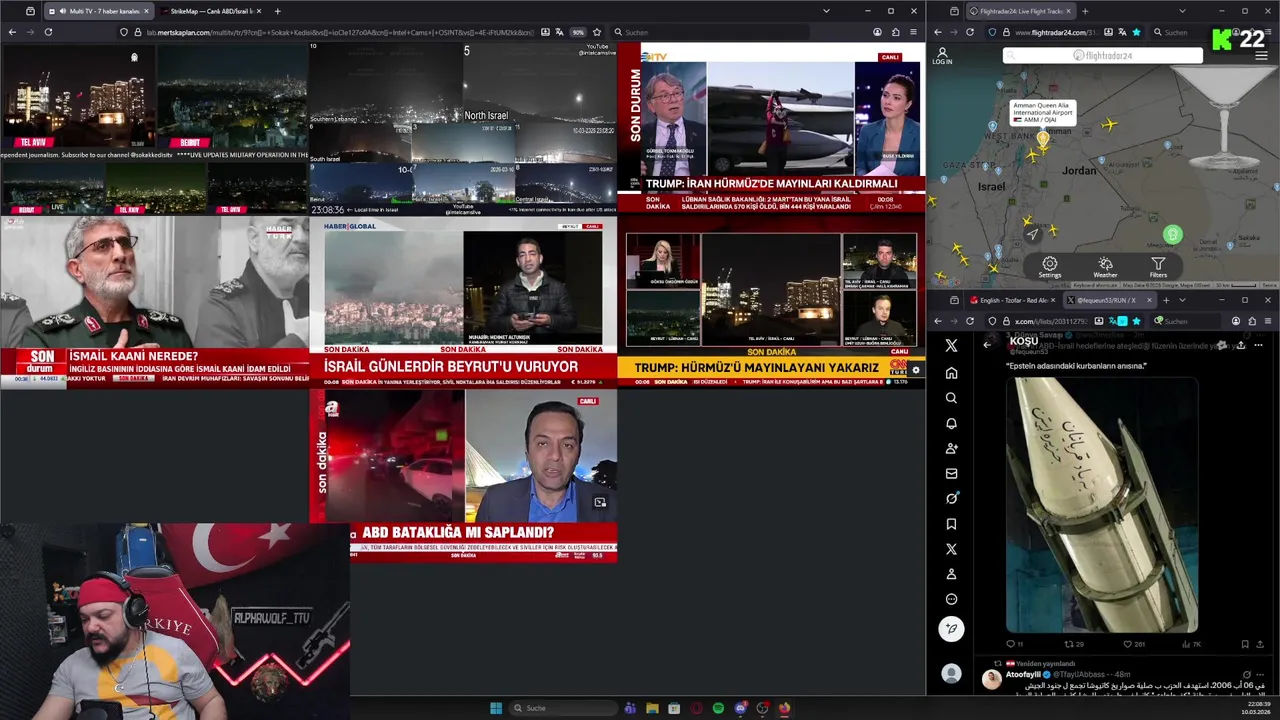Screen dimensions: 1280x720
Task: Open Atoofaylli profile name link
Action: pyautogui.click(x=1023, y=674)
